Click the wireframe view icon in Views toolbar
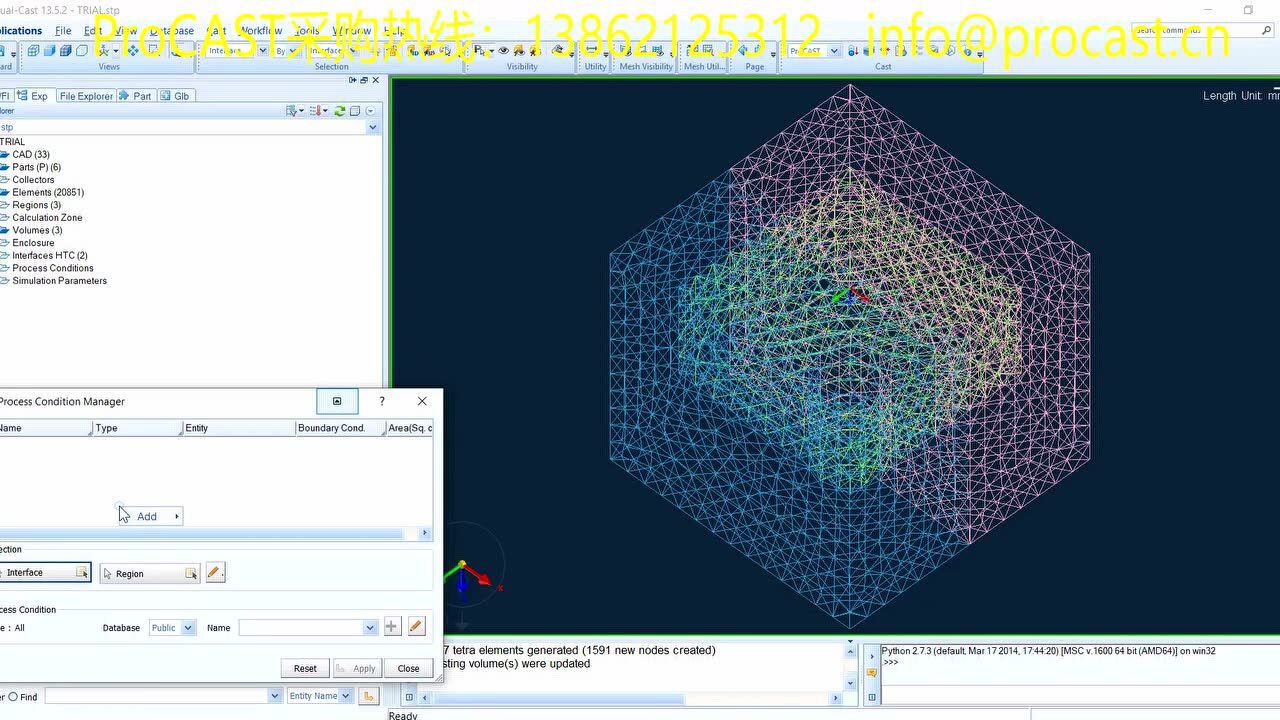The width and height of the screenshot is (1280, 720). [34, 51]
